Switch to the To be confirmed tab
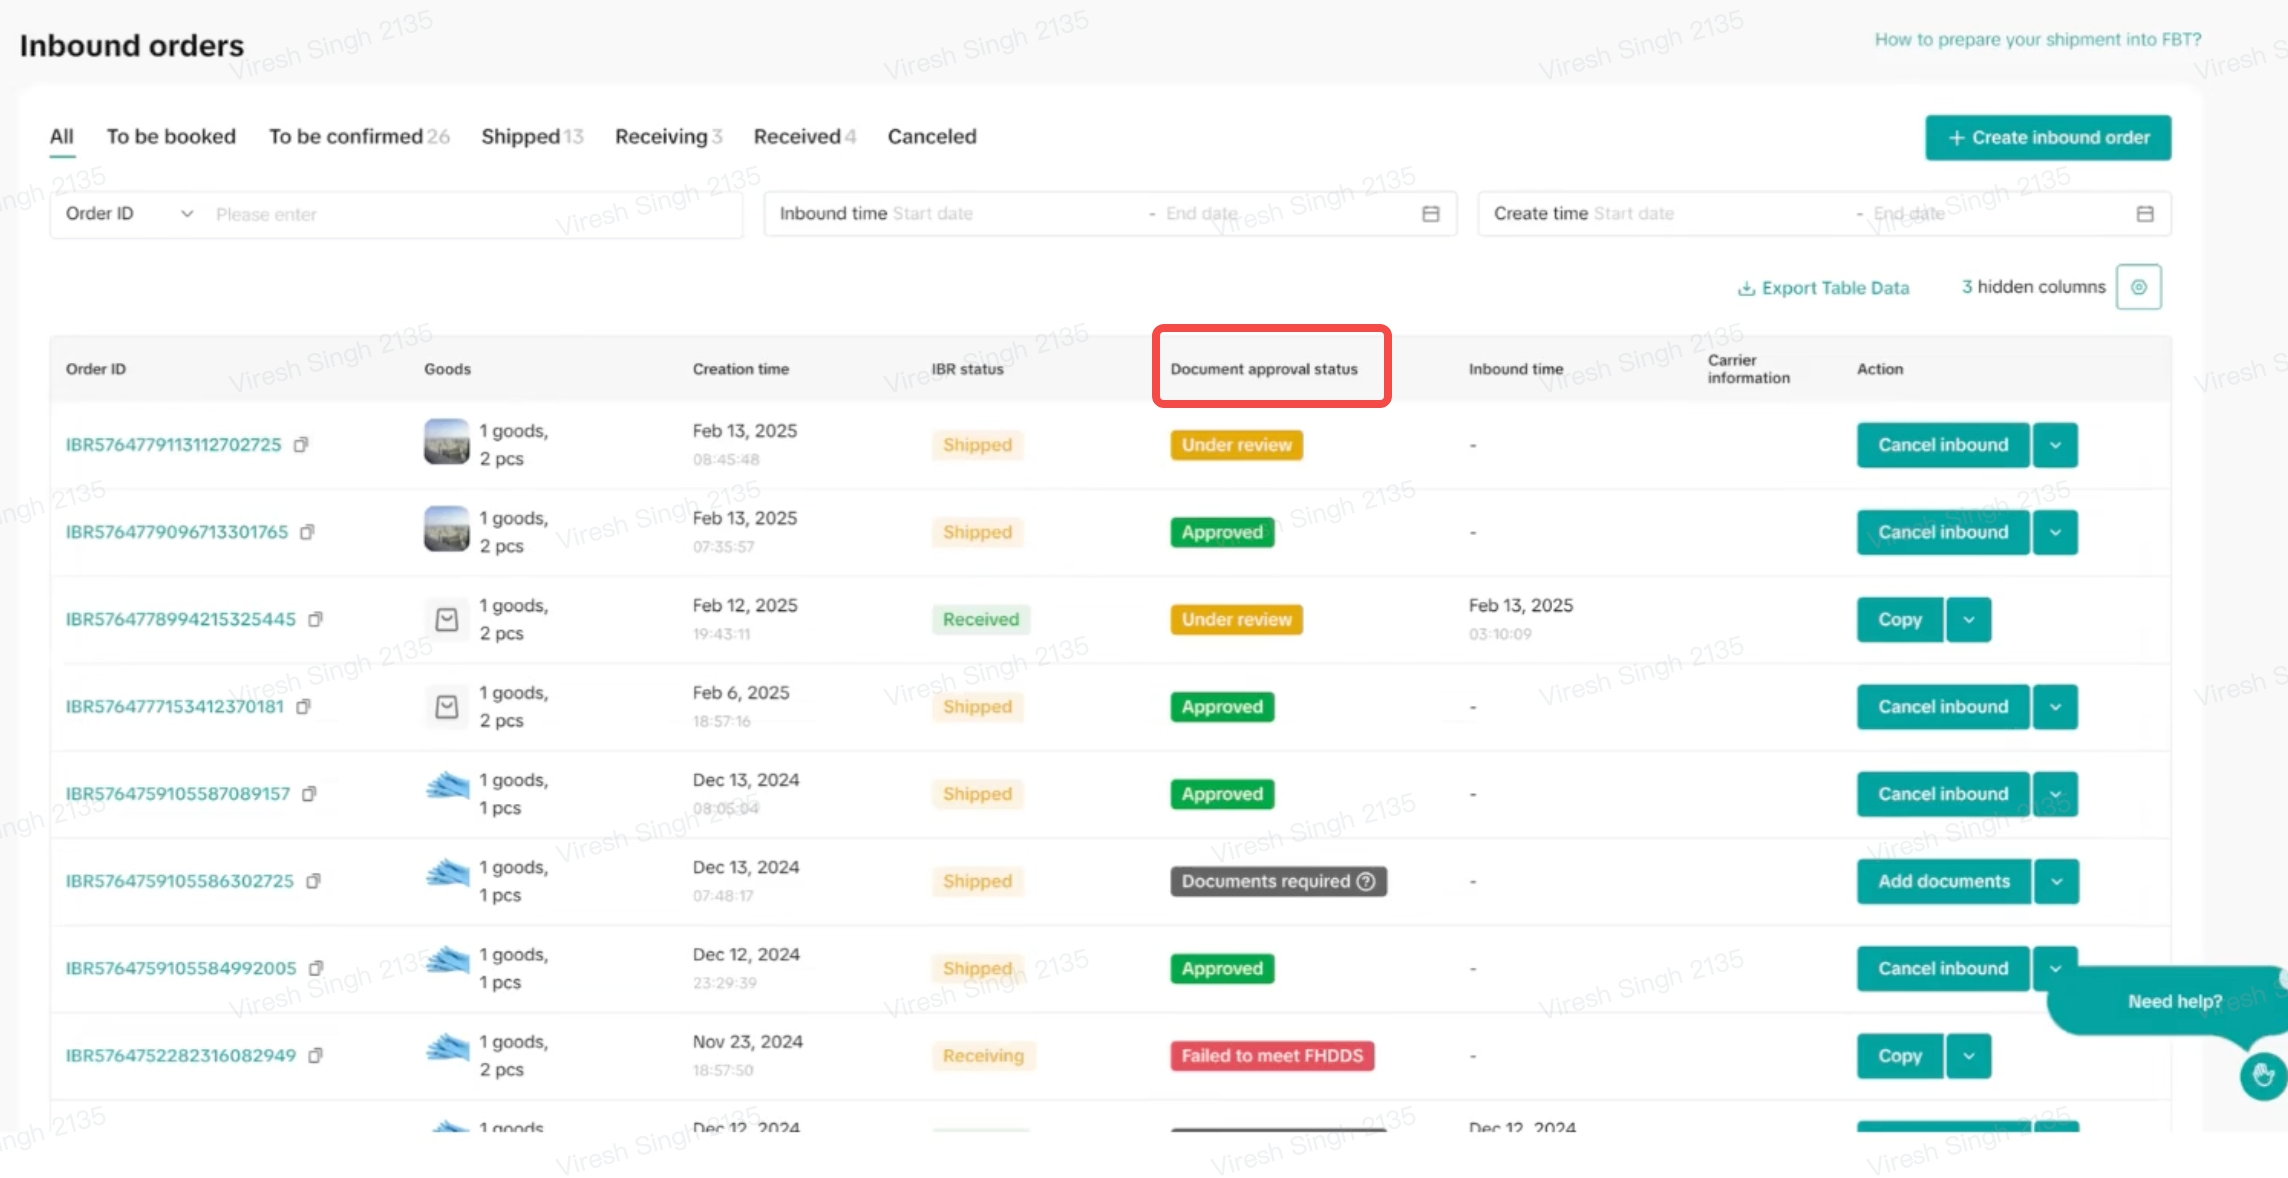Image resolution: width=2288 pixels, height=1178 pixels. (358, 137)
